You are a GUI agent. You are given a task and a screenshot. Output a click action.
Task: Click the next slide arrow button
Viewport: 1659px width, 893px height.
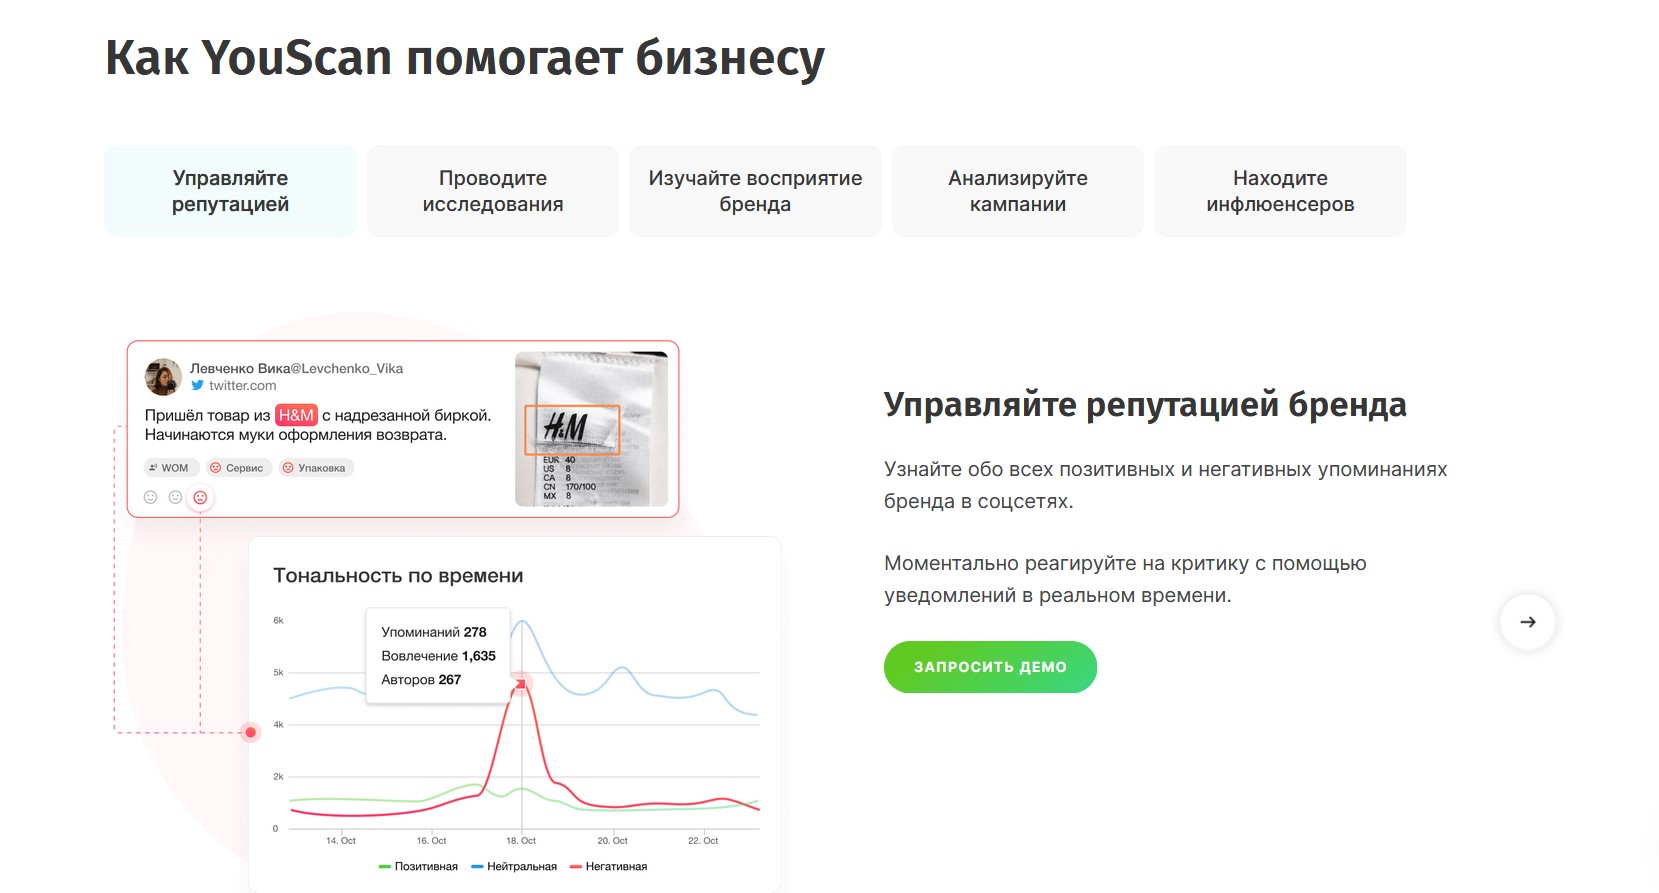(x=1527, y=622)
